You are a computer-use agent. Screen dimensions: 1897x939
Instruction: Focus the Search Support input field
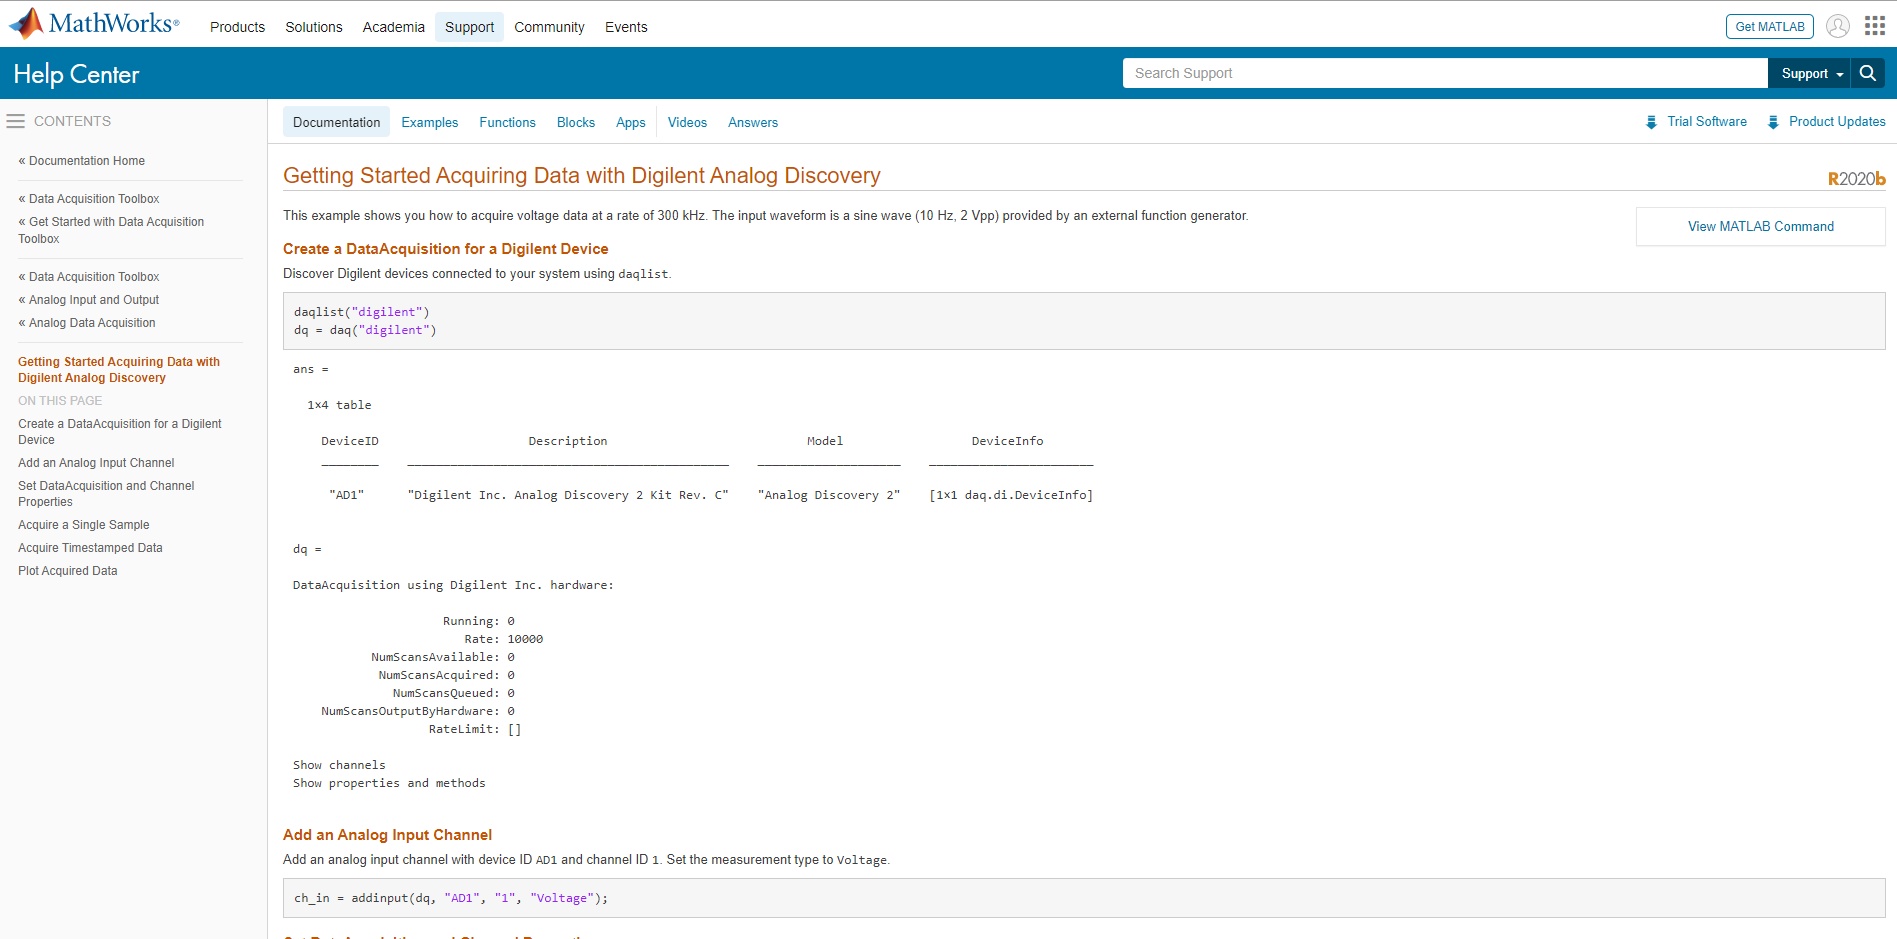(1445, 73)
